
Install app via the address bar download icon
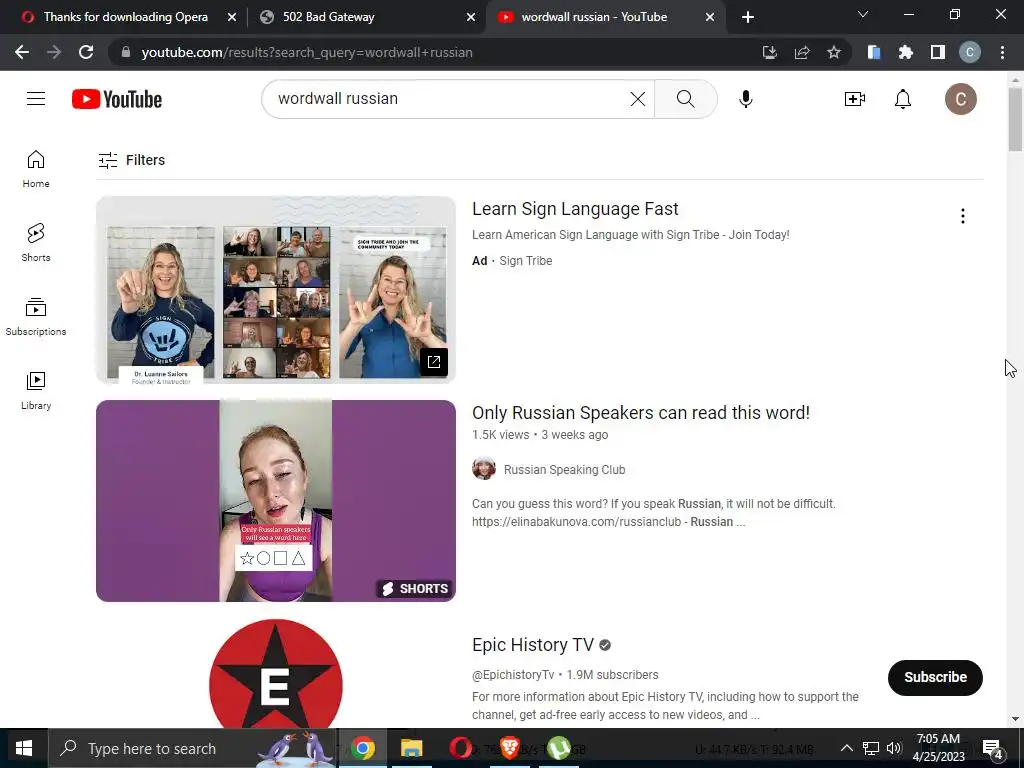(x=770, y=52)
